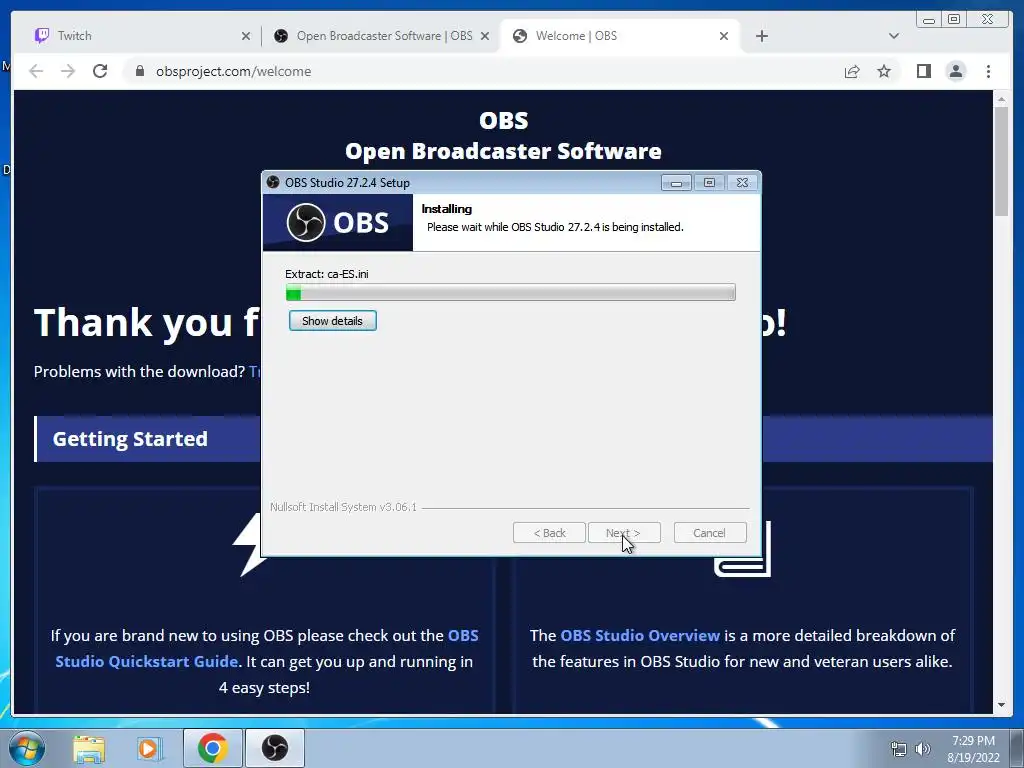
Task: Close the Welcome | OBS tab
Action: tap(724, 37)
